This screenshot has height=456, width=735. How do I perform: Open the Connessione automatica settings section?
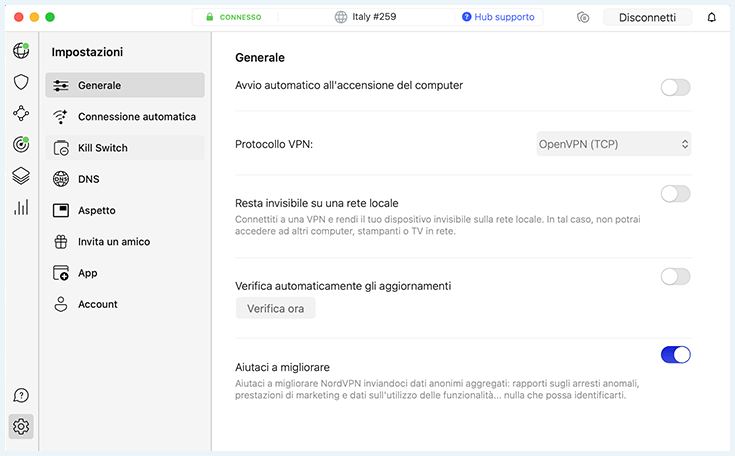(x=125, y=117)
